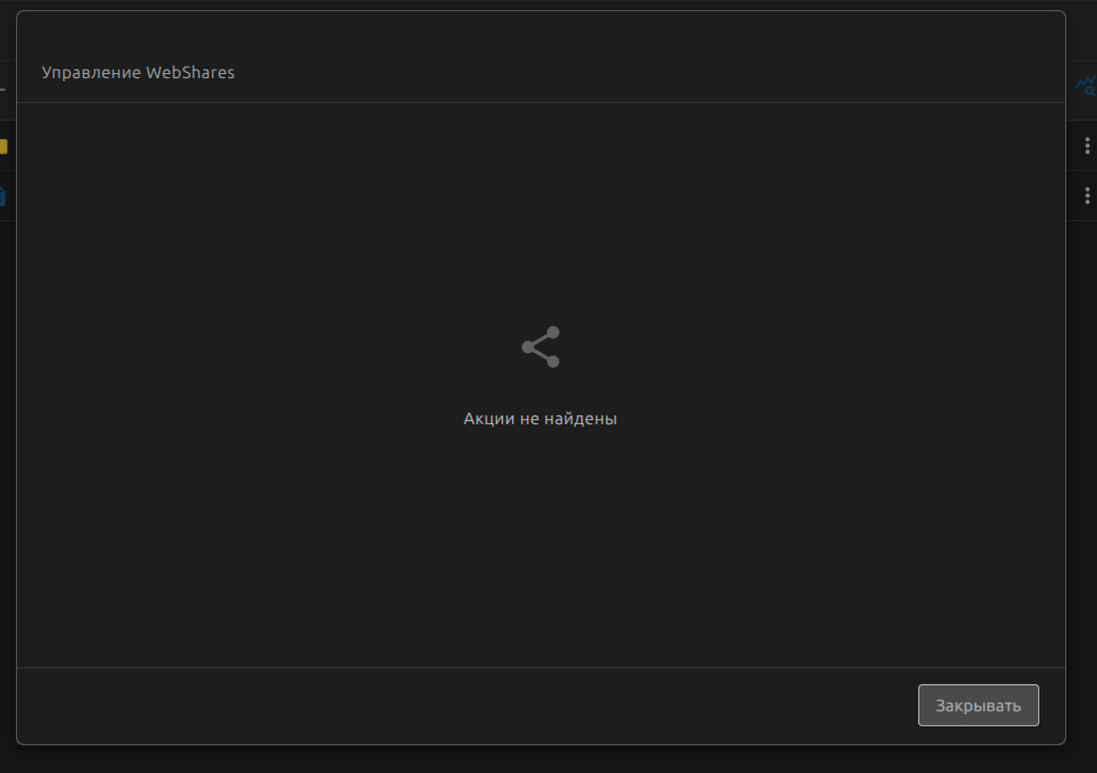This screenshot has height=773, width=1097.
Task: Click the Закрывать button
Action: coord(978,705)
